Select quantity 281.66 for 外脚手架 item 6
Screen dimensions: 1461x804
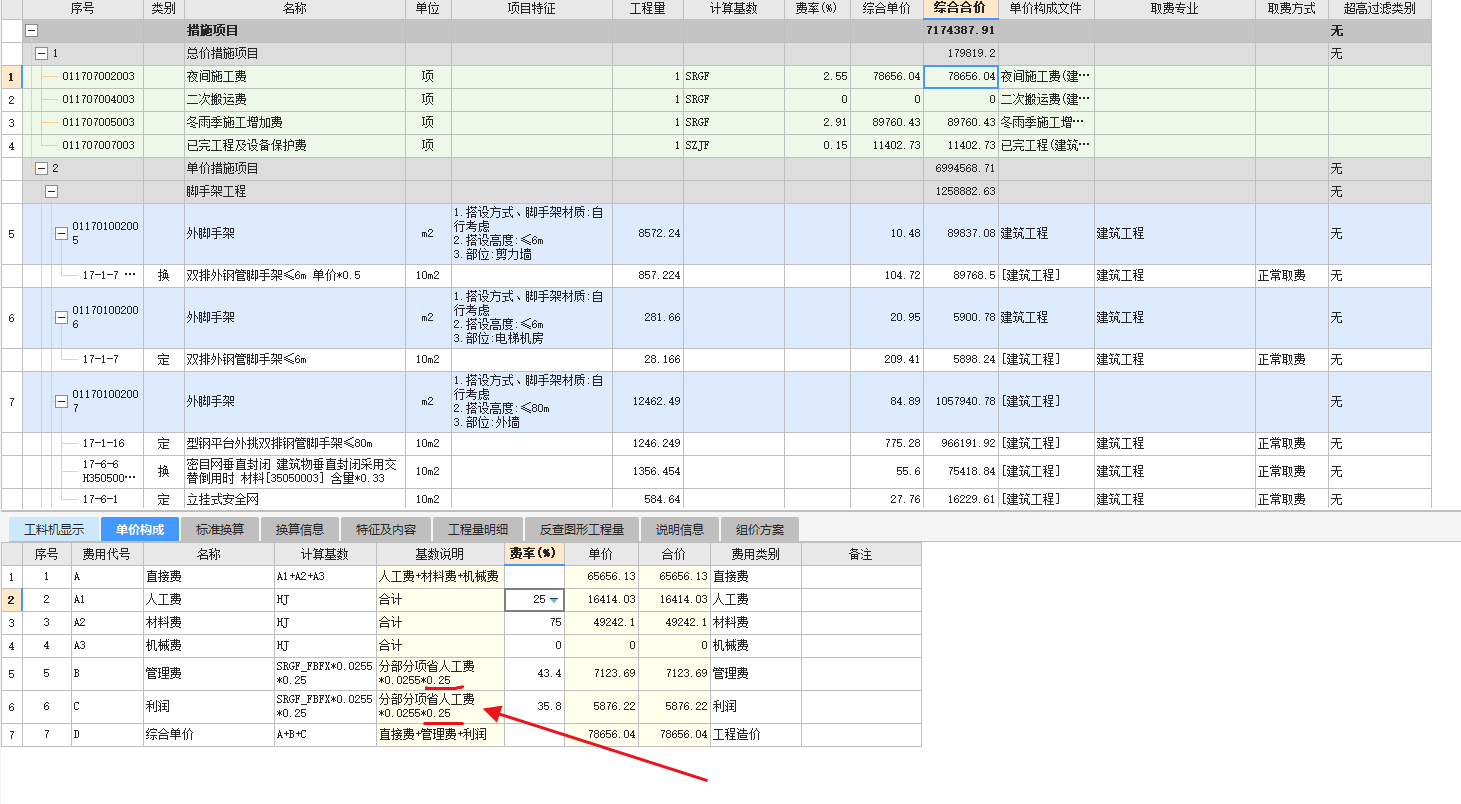[648, 317]
